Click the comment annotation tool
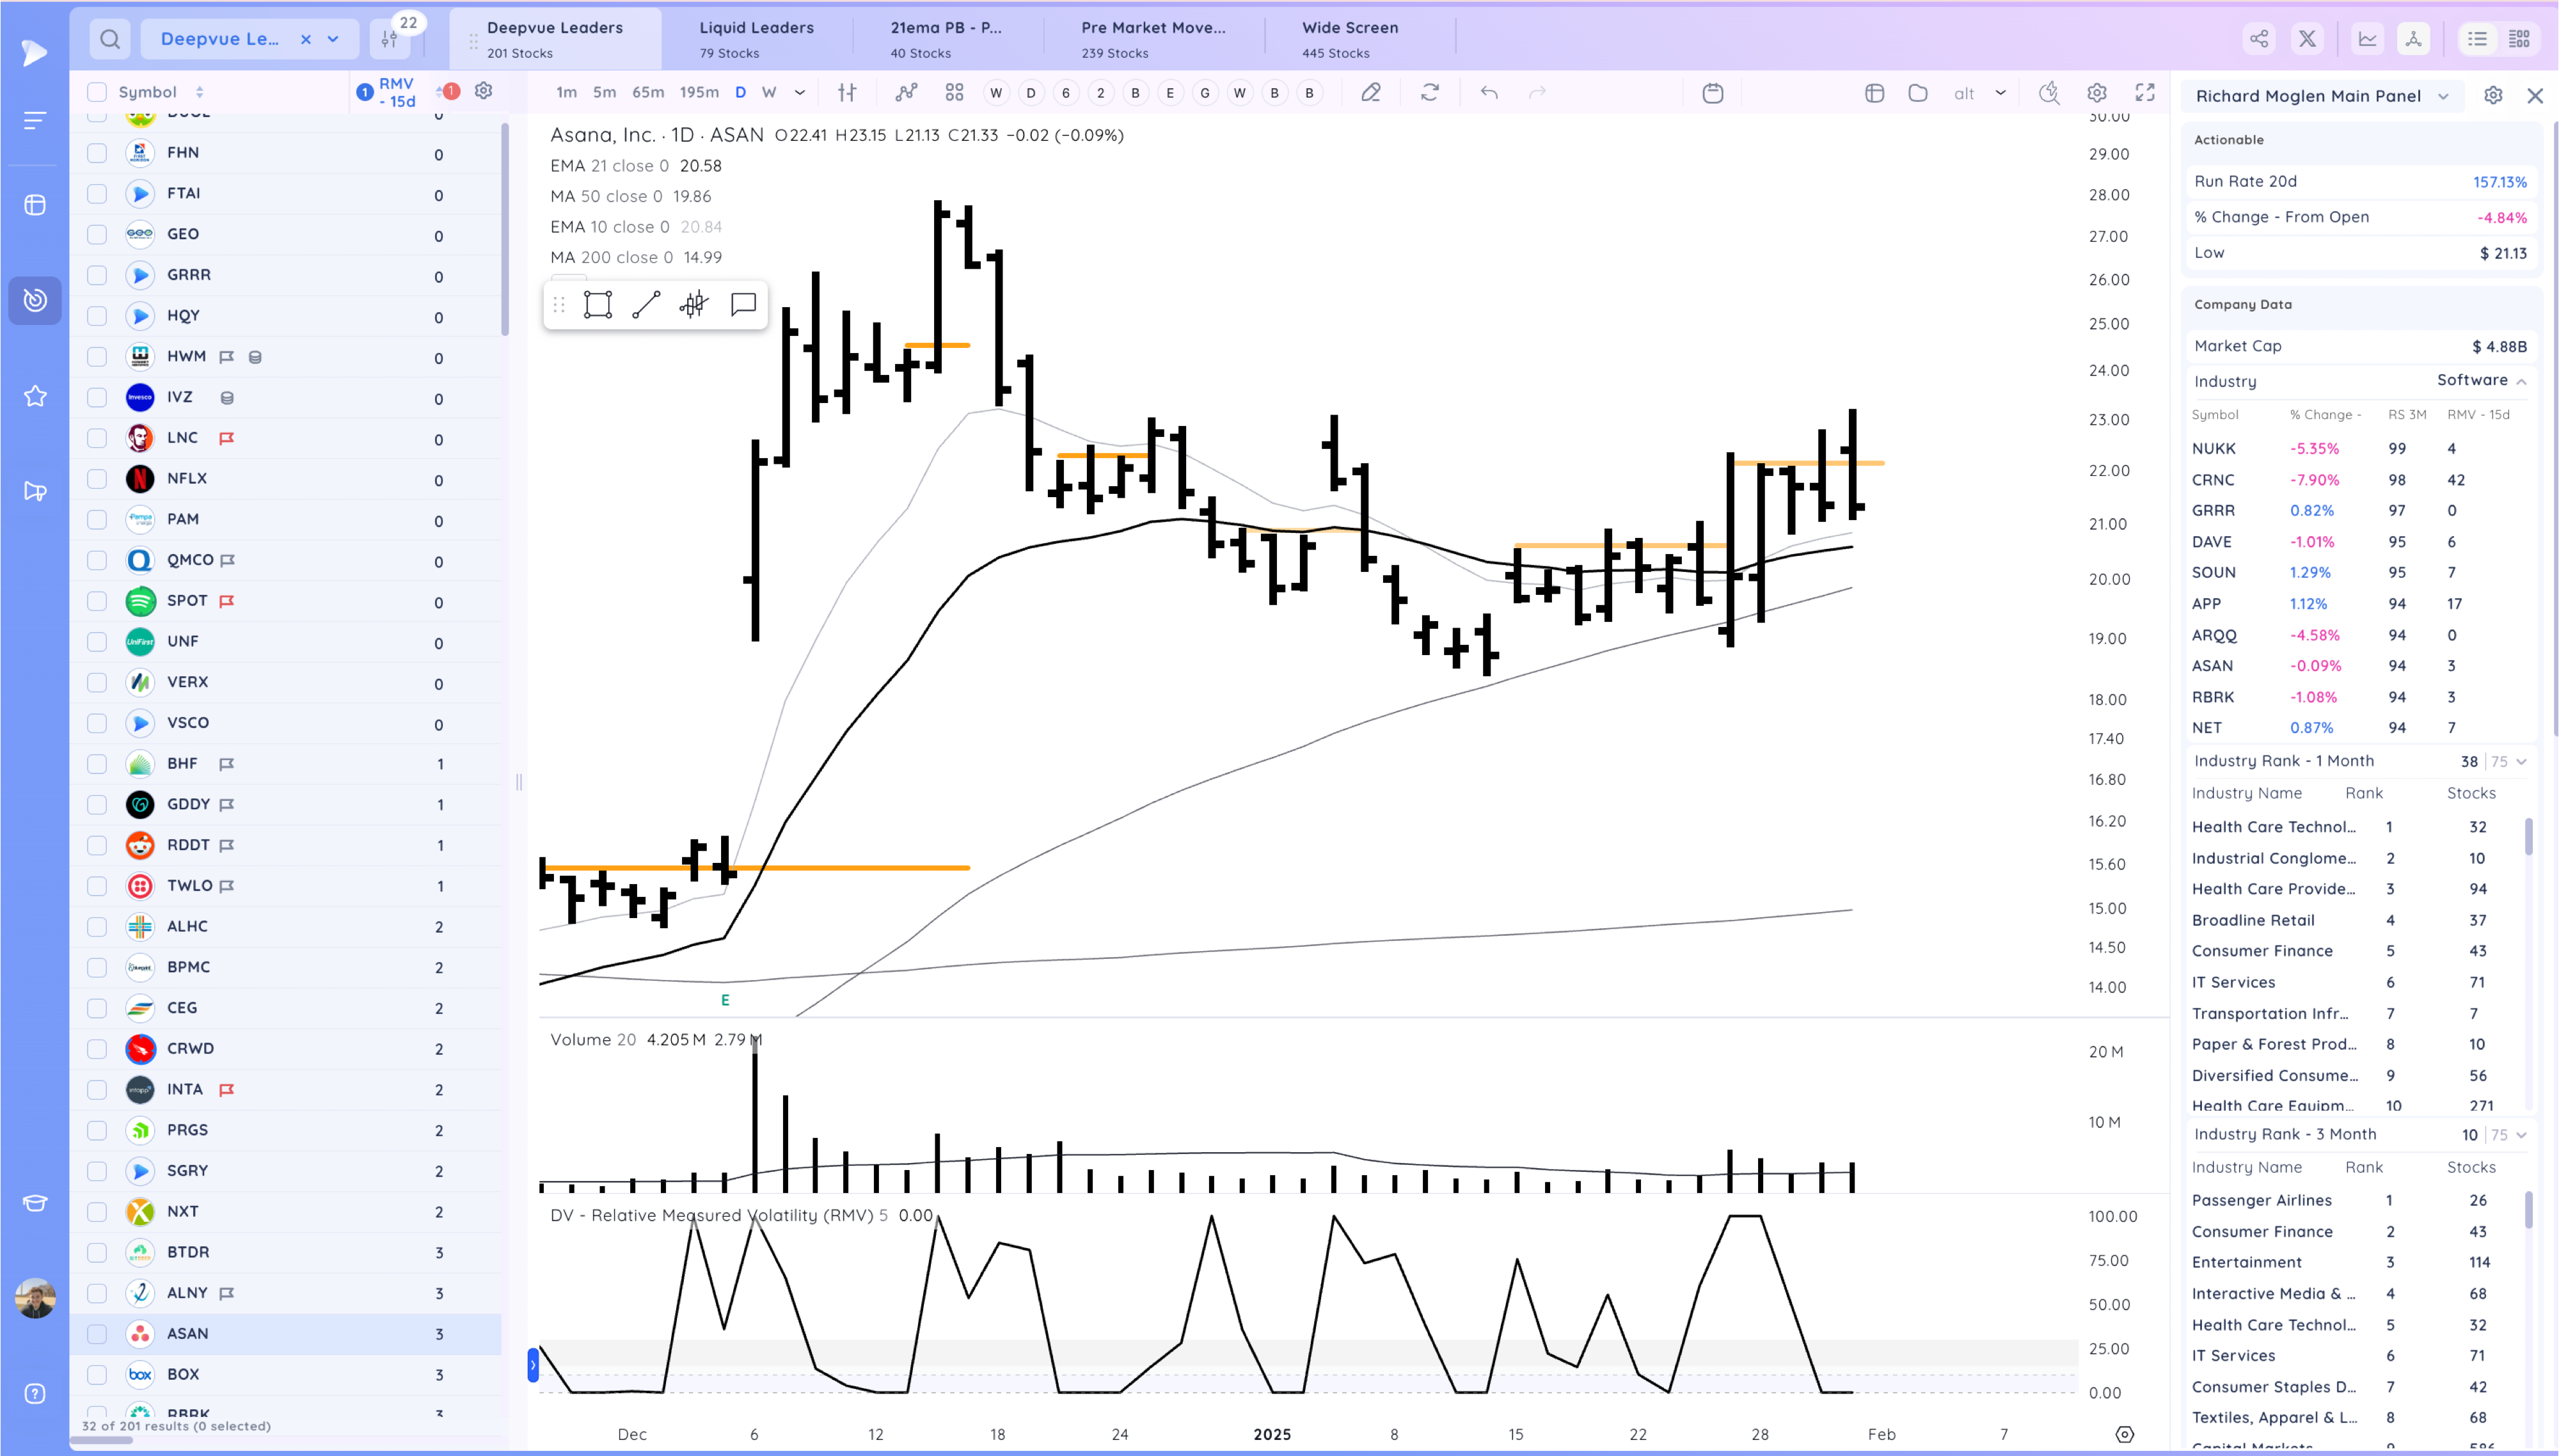The image size is (2559, 1456). pos(743,305)
